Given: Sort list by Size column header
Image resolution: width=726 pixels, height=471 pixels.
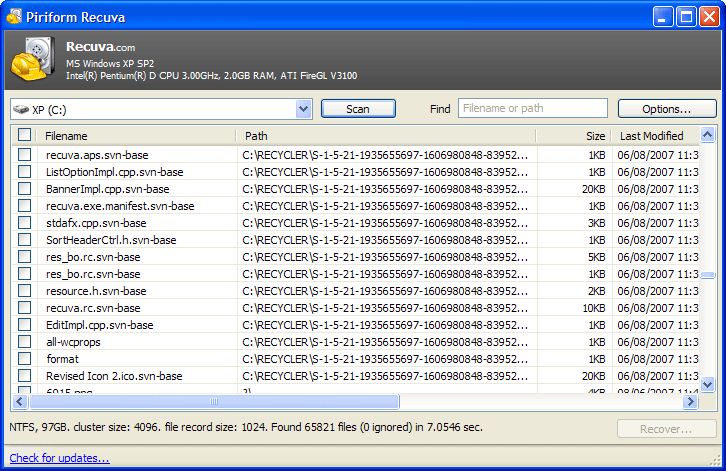Looking at the screenshot, I should coord(575,136).
